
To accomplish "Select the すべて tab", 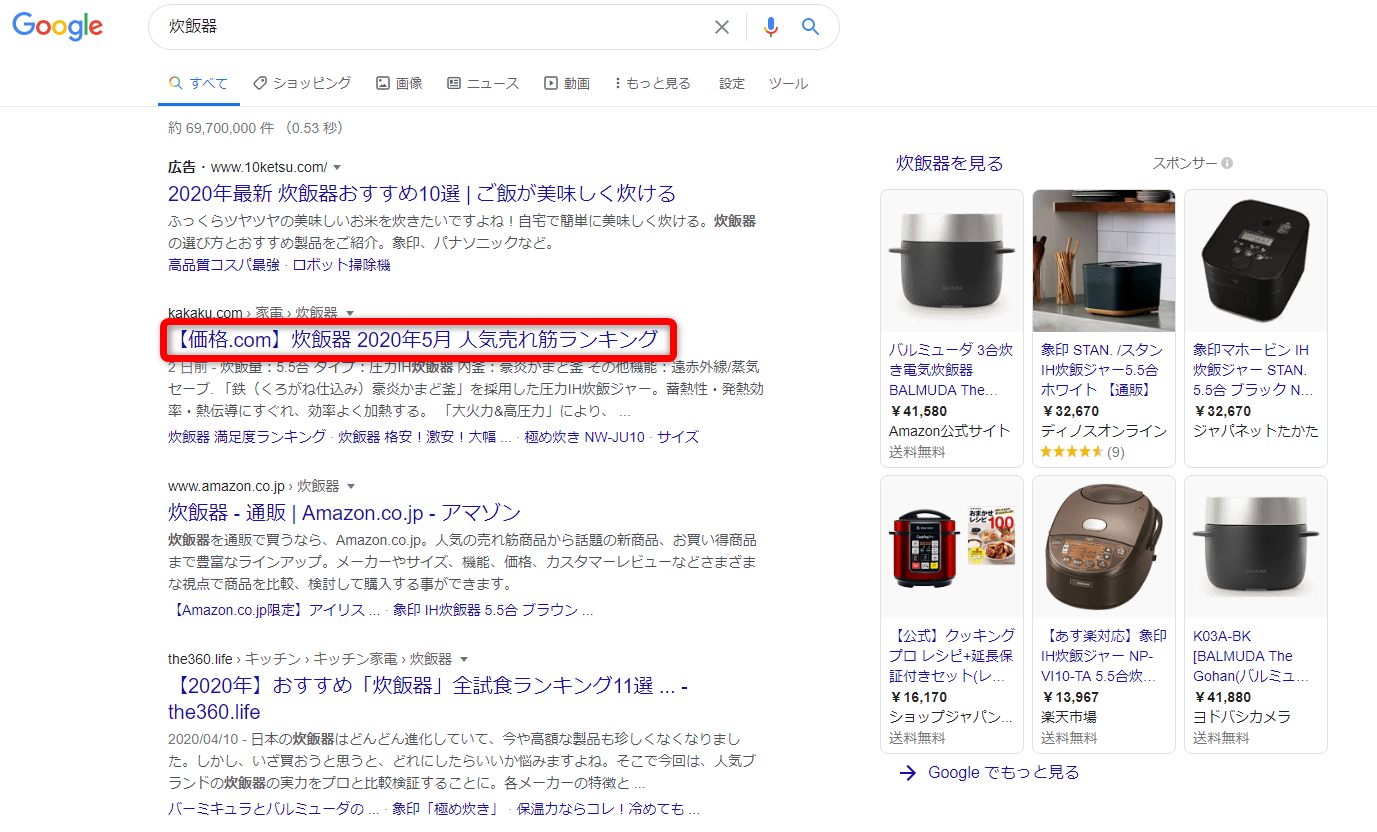I will (198, 83).
